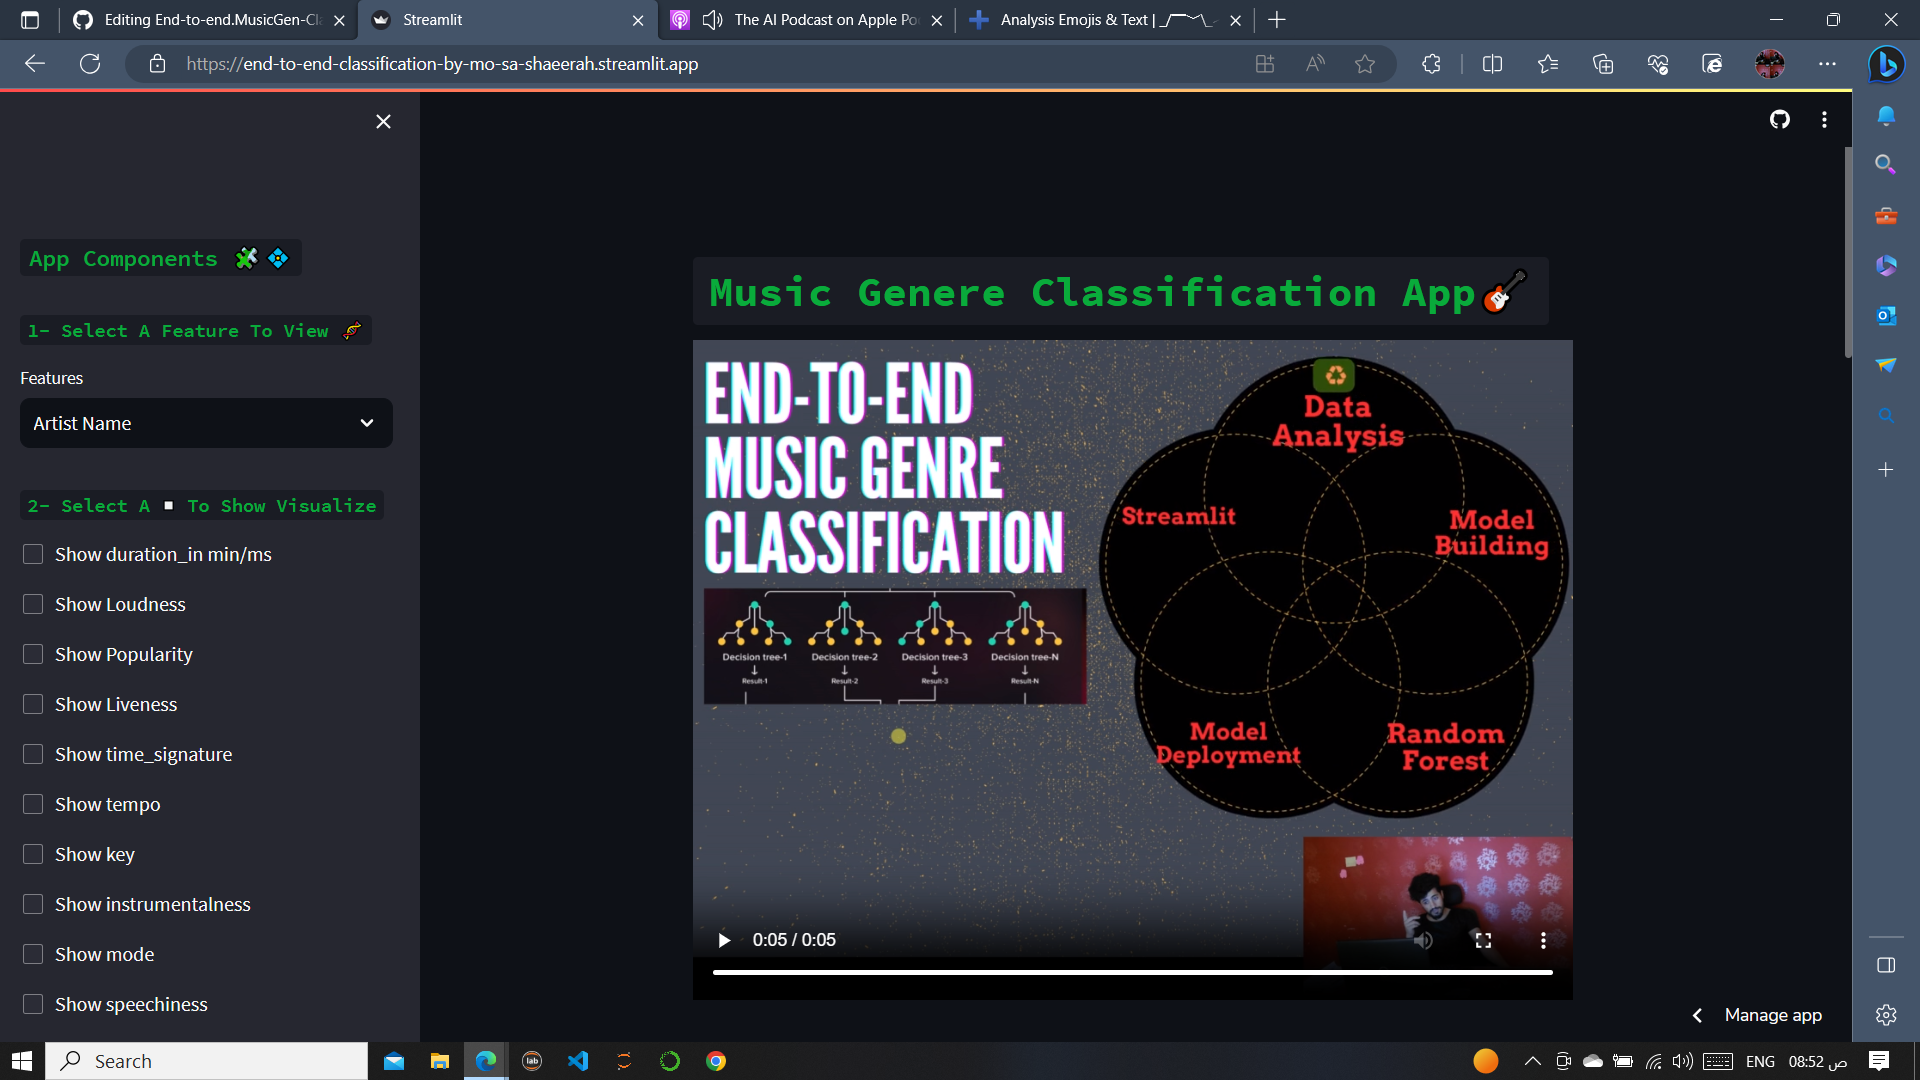Open the GitHub repository icon in app header
The width and height of the screenshot is (1920, 1080).
tap(1779, 120)
